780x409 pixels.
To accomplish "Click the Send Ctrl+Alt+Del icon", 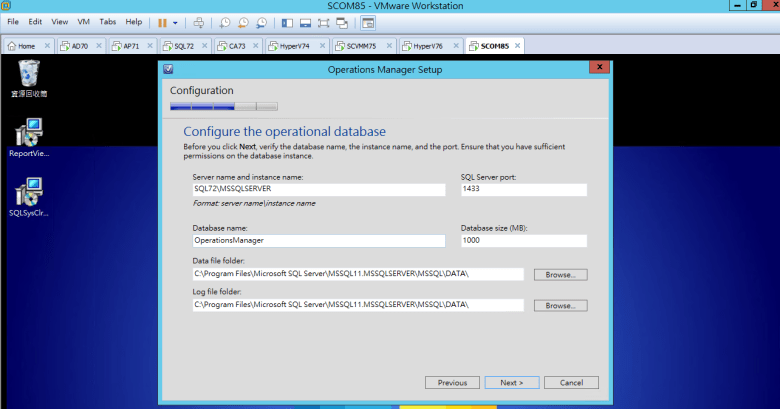I will (198, 22).
